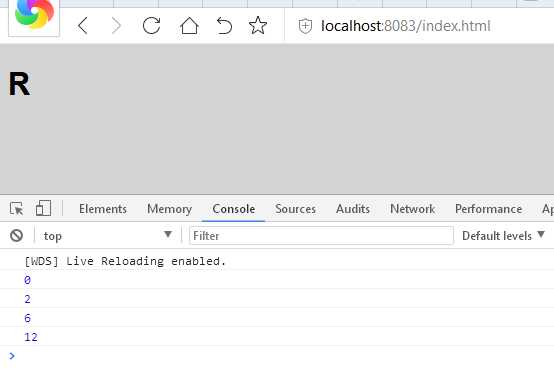This screenshot has height=382, width=554.
Task: Click the console output value 6
Action: pyautogui.click(x=28, y=318)
